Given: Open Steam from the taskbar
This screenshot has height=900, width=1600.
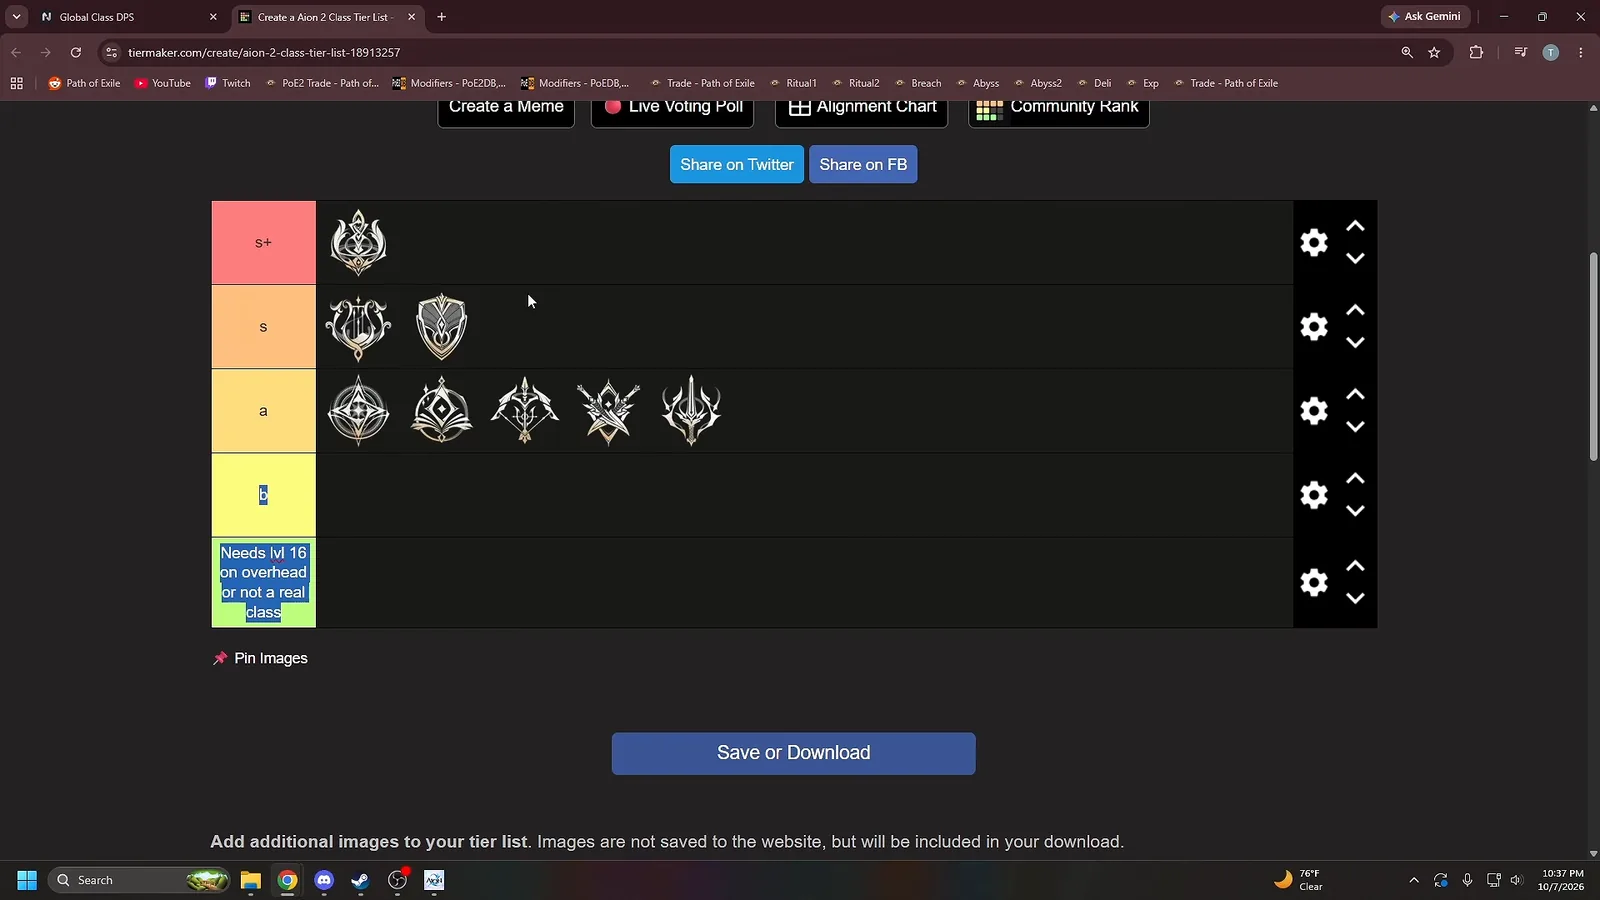Looking at the screenshot, I should (x=360, y=880).
